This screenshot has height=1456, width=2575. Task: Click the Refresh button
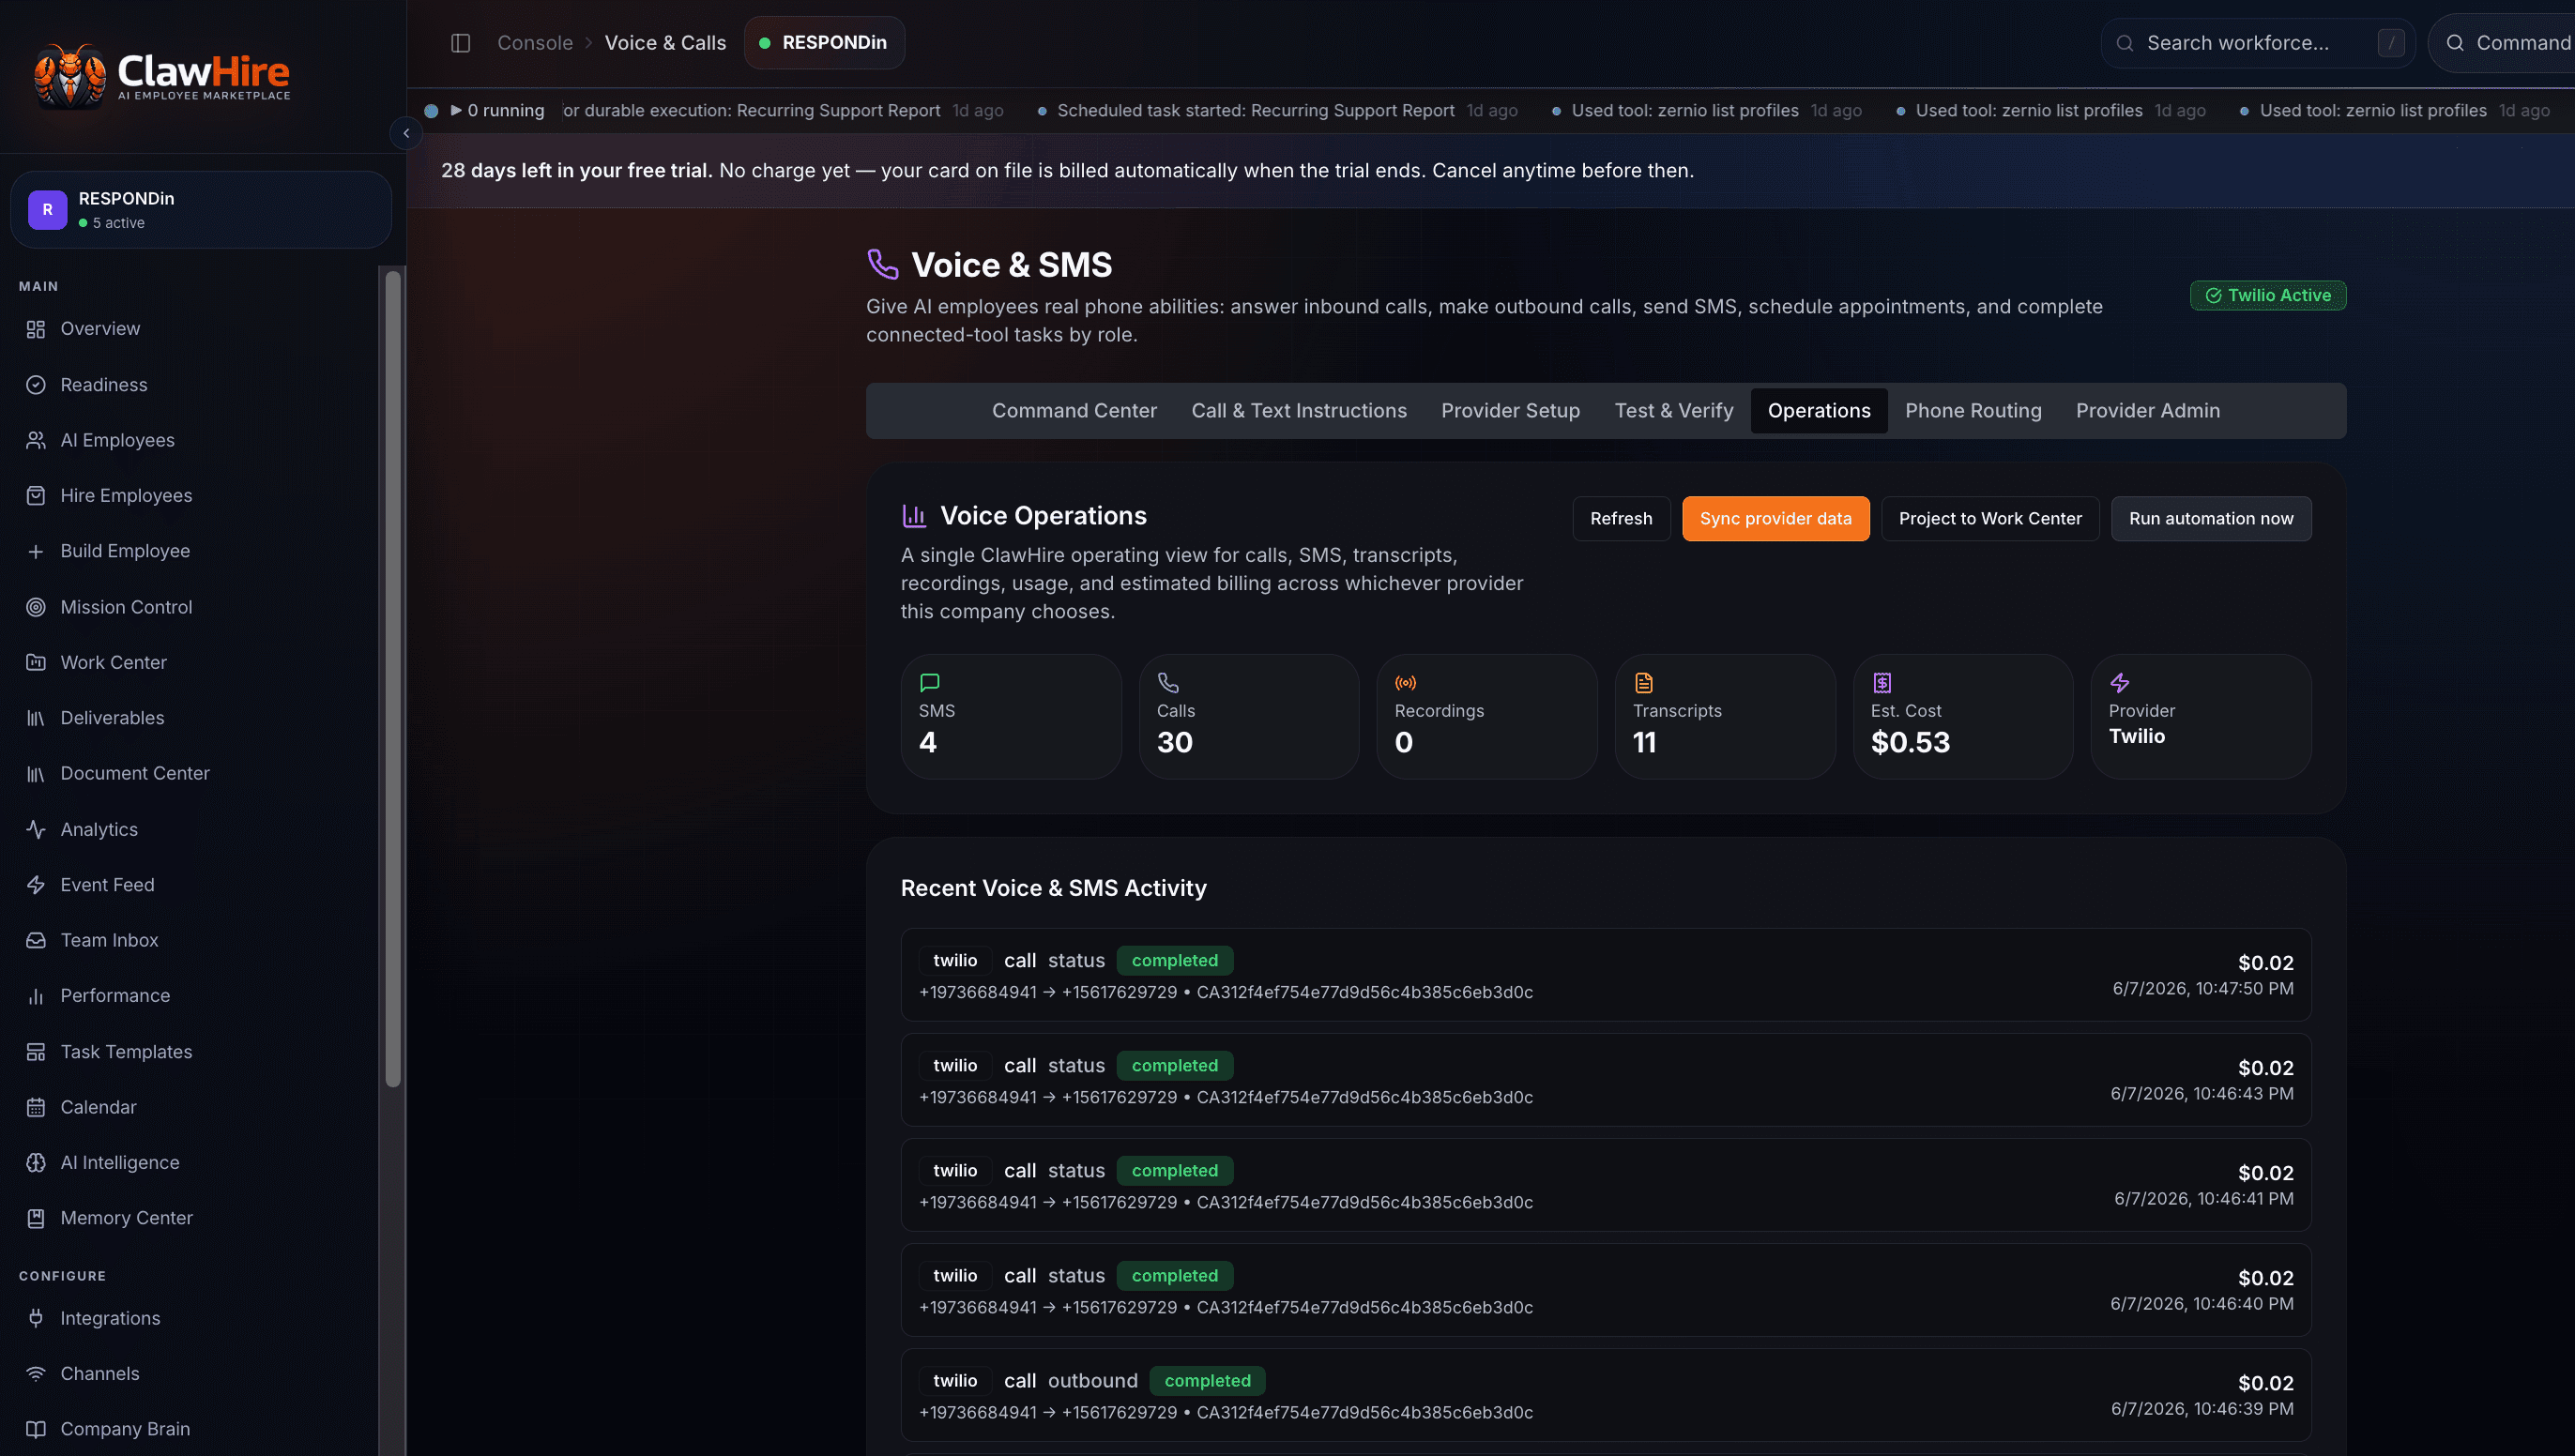pos(1621,519)
